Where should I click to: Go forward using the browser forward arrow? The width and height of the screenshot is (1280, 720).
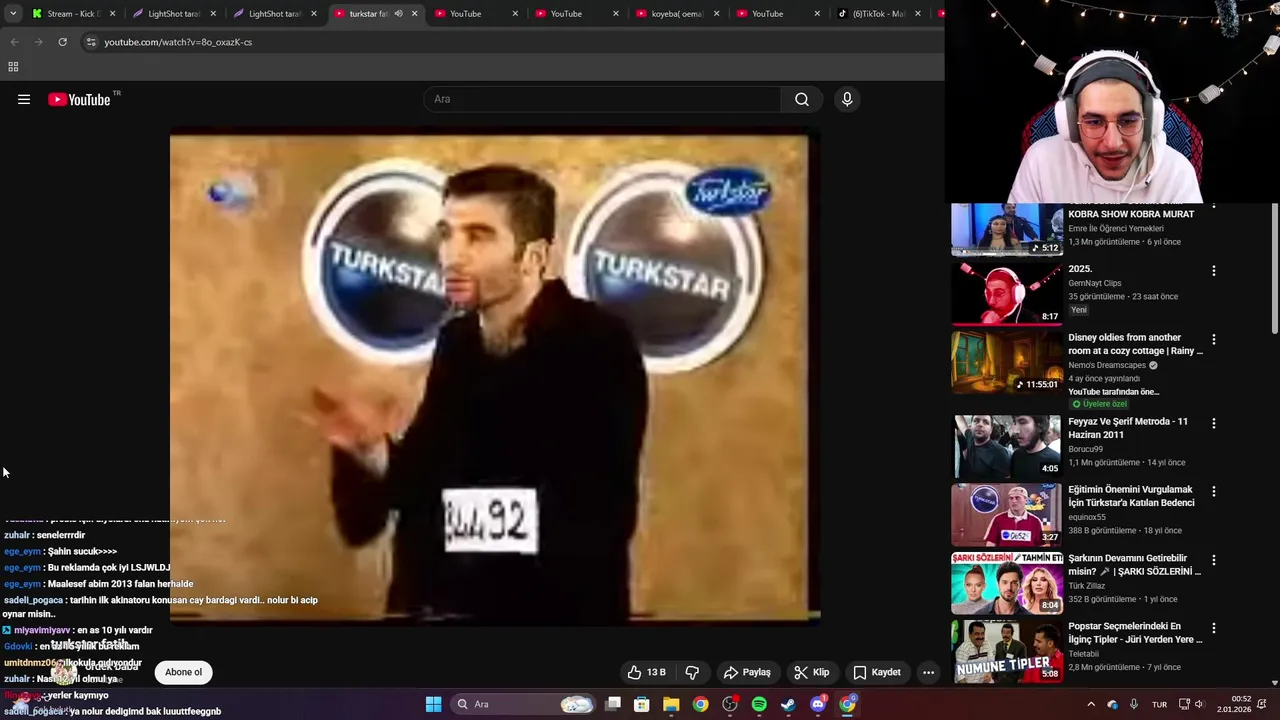[38, 42]
